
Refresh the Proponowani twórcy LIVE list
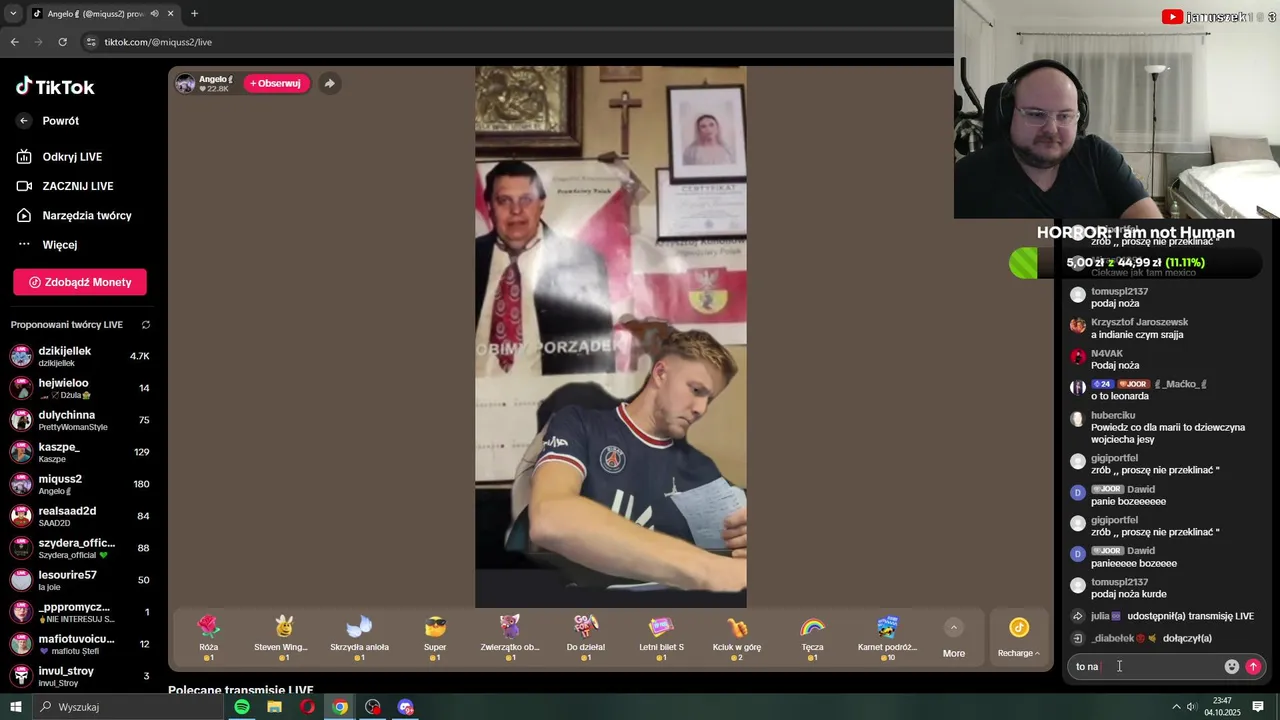[146, 325]
